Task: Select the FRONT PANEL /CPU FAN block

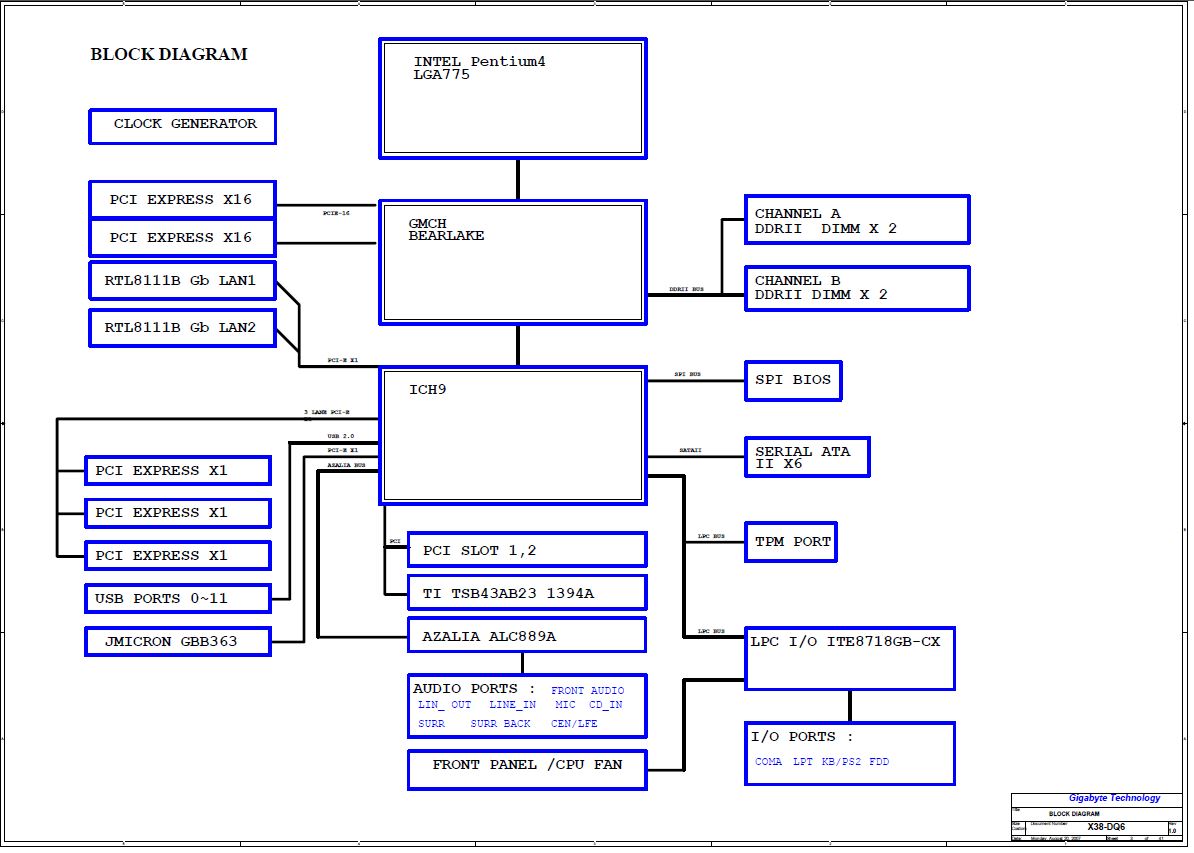Action: tap(527, 769)
